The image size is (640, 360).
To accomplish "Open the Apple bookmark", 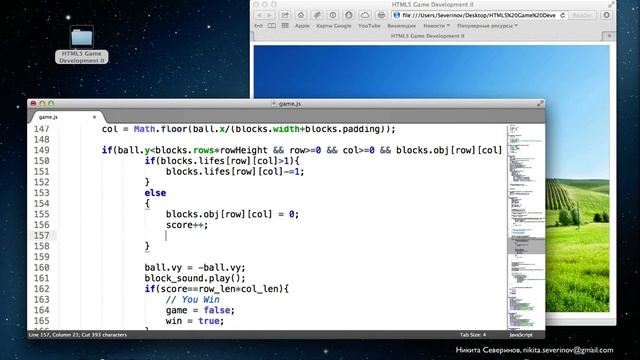I will point(302,26).
